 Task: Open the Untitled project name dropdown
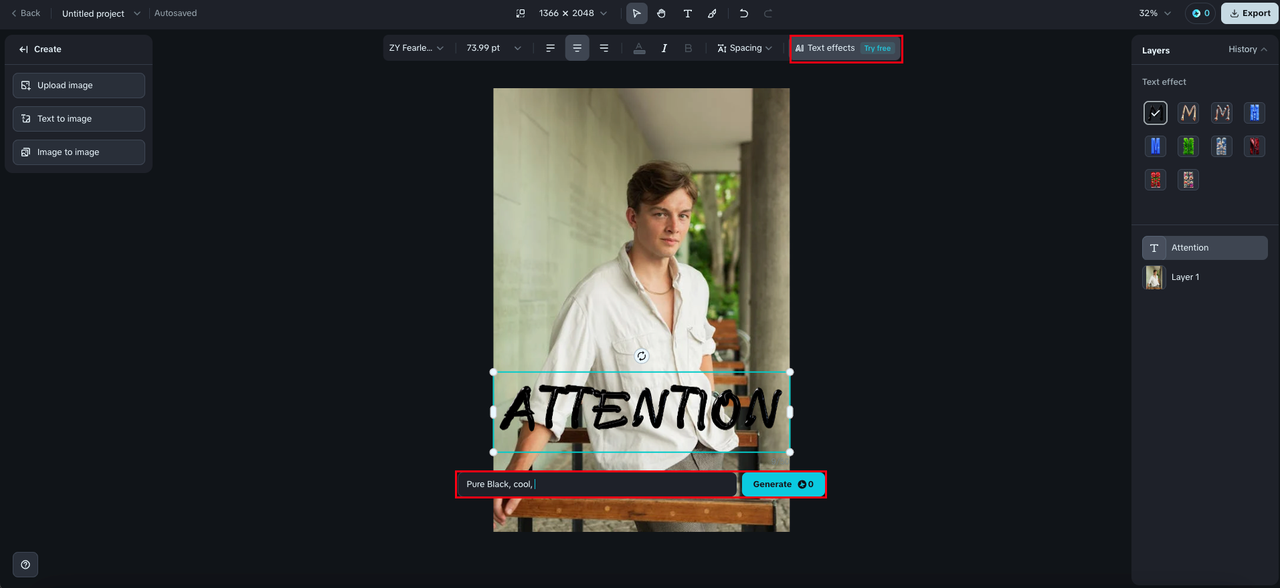[x=101, y=13]
